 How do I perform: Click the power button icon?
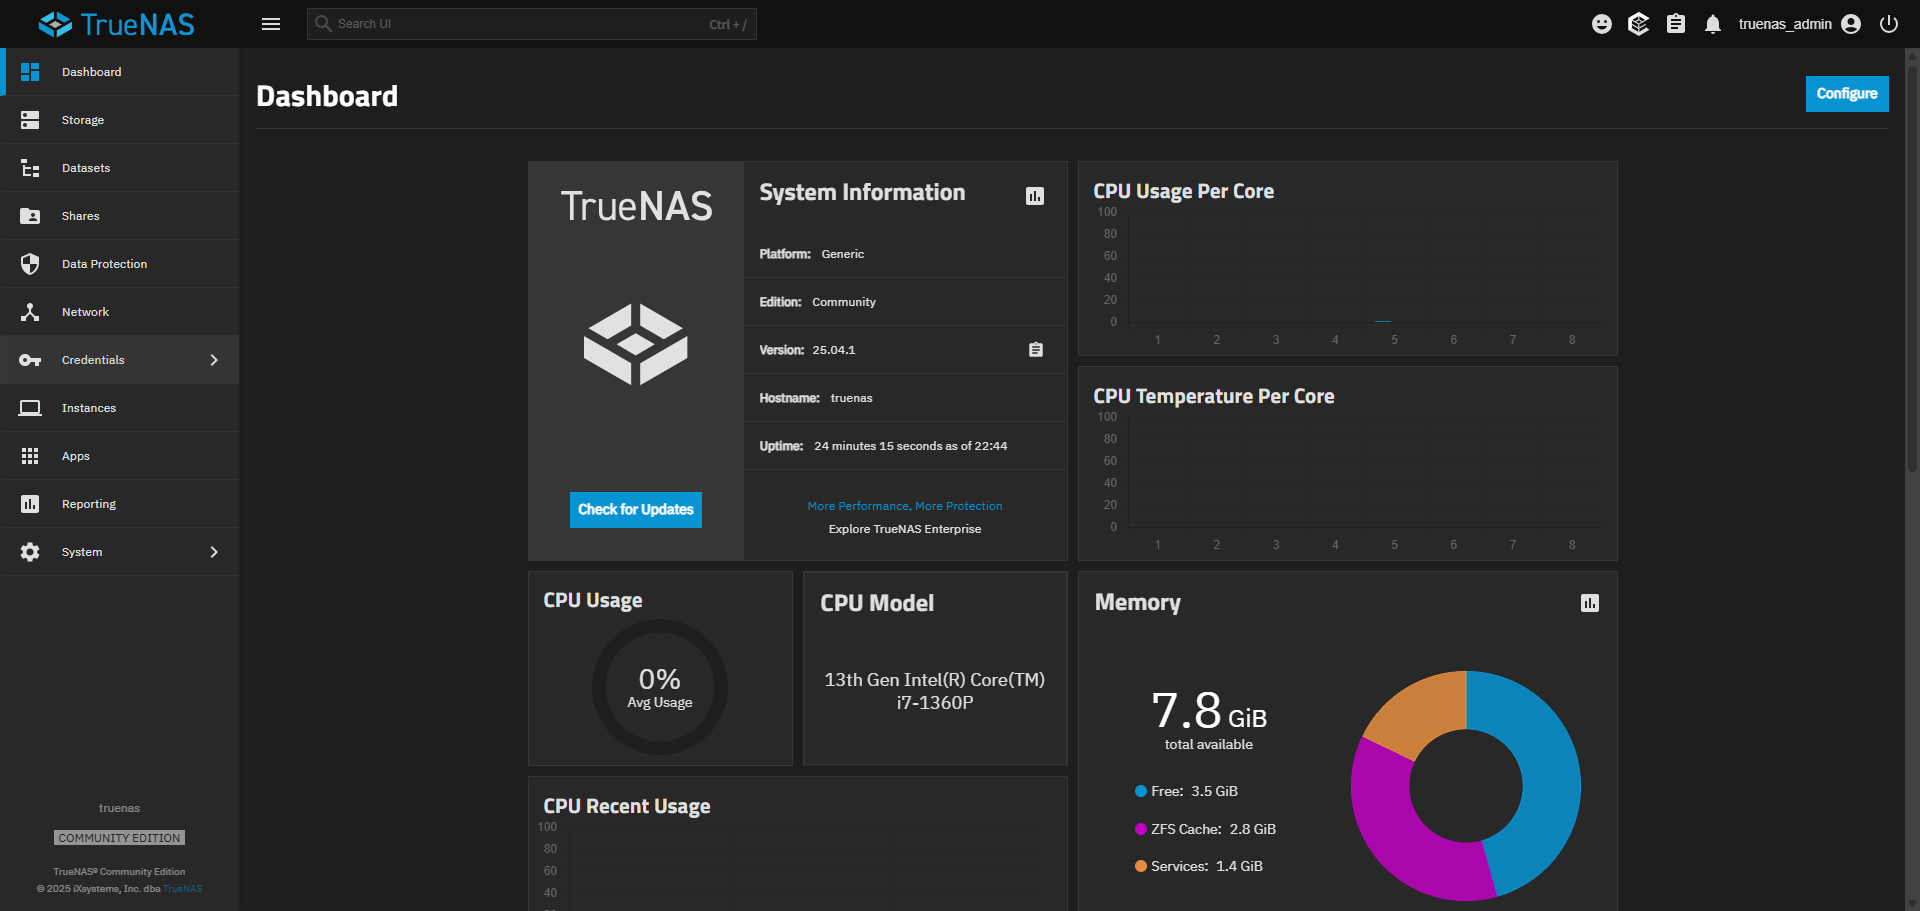tap(1889, 24)
